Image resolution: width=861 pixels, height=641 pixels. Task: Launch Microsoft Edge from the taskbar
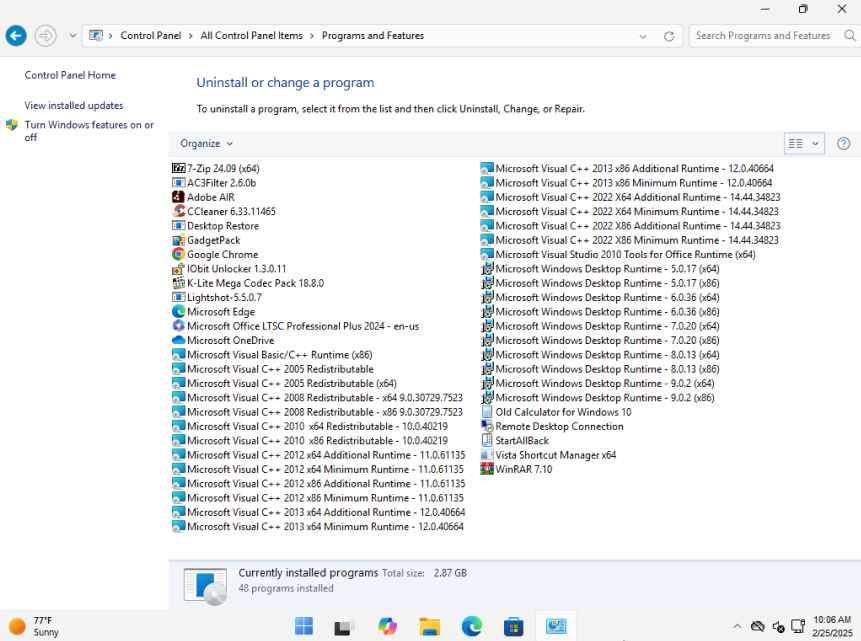(472, 626)
